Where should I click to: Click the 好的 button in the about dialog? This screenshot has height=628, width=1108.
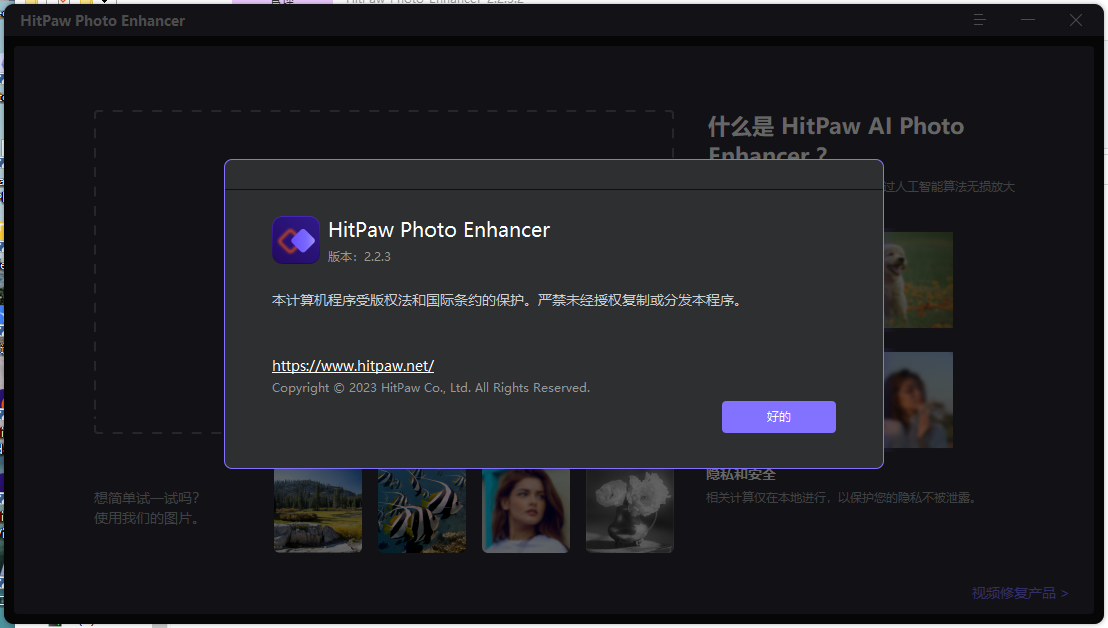tap(778, 417)
